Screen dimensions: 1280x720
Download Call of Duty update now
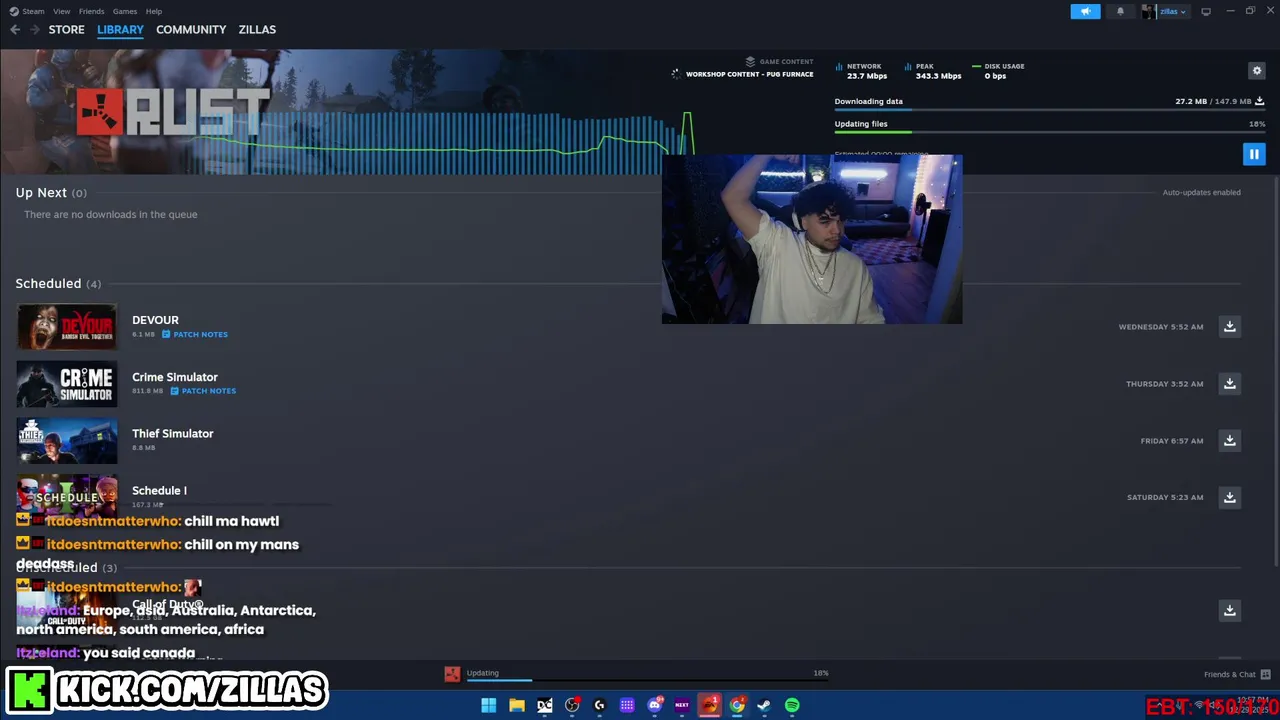coord(1230,610)
